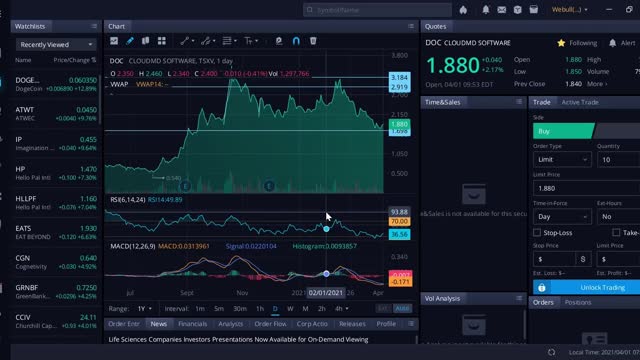The width and height of the screenshot is (640, 360).
Task: Select the Buy side button
Action: (x=563, y=131)
